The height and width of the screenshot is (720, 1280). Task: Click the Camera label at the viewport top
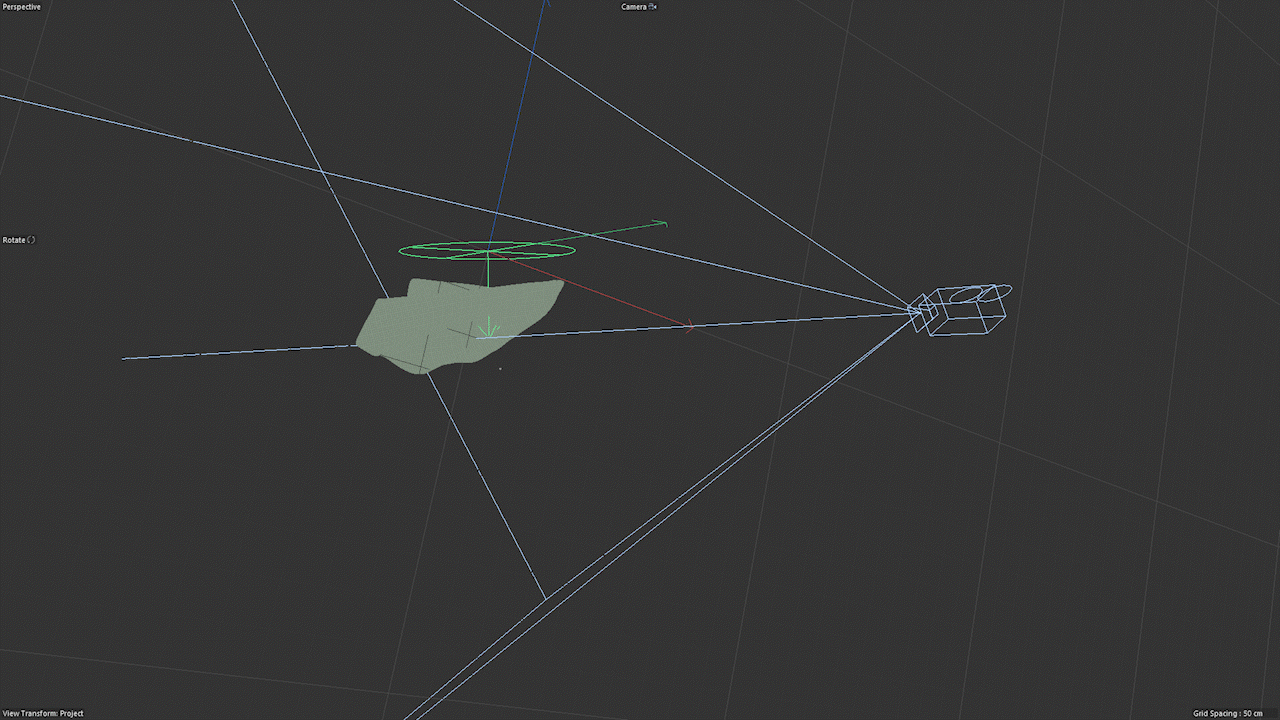click(x=634, y=7)
